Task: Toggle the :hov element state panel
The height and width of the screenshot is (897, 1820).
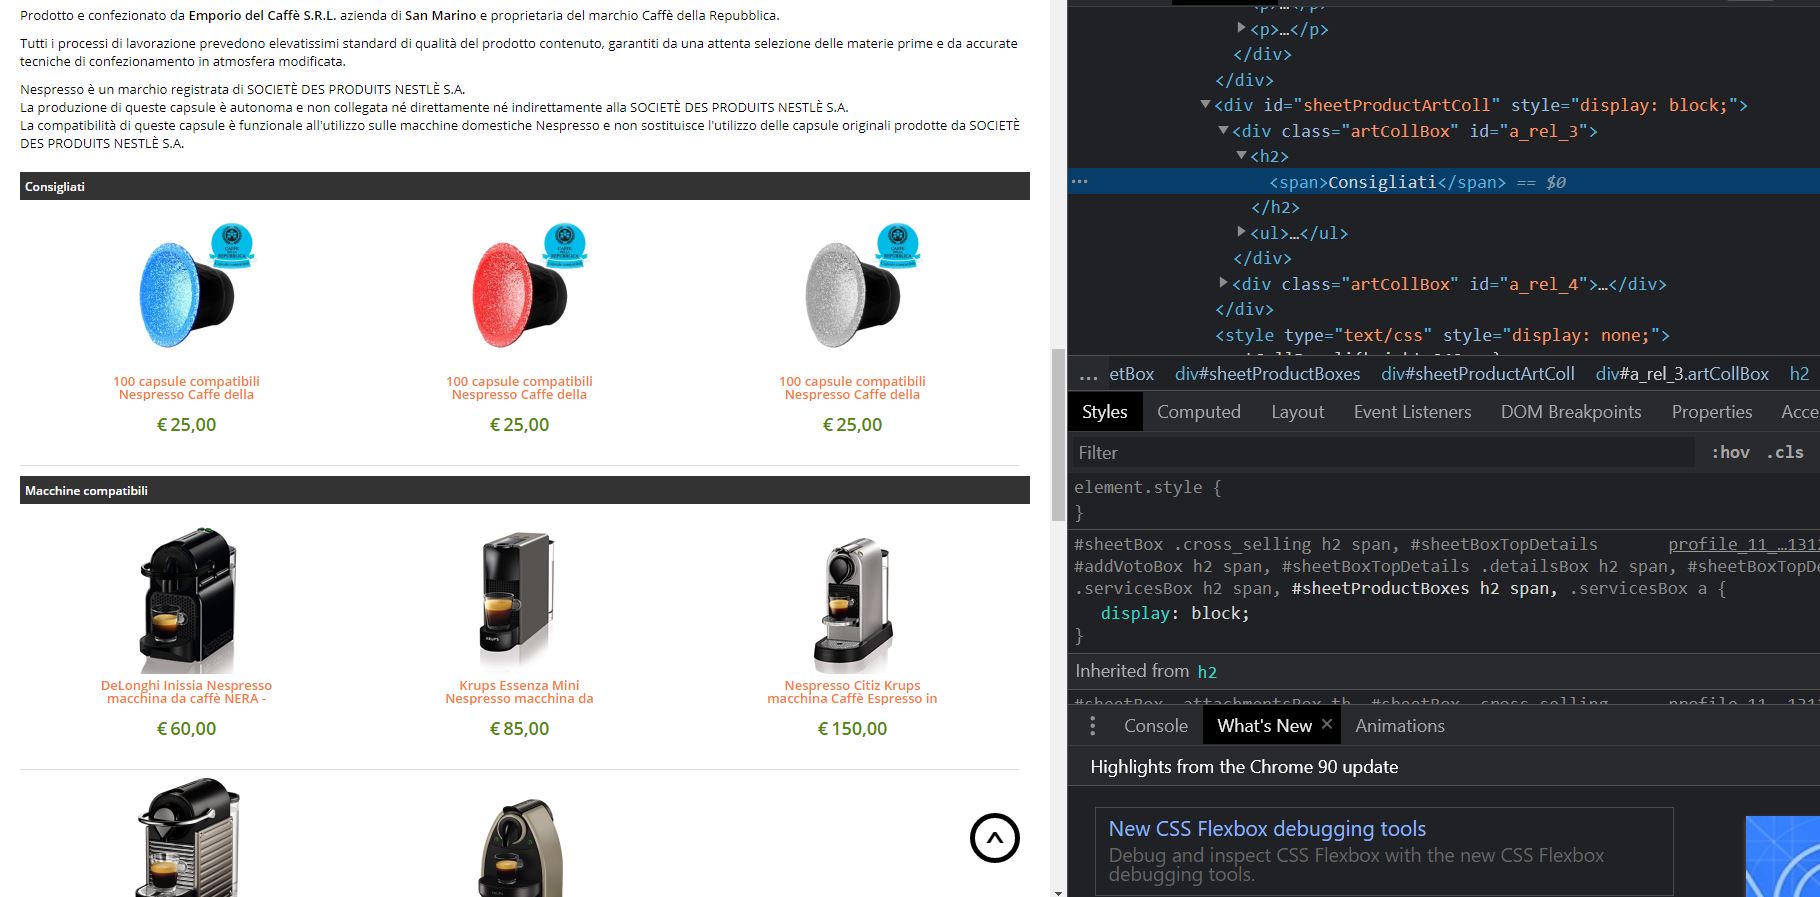Action: [1730, 453]
